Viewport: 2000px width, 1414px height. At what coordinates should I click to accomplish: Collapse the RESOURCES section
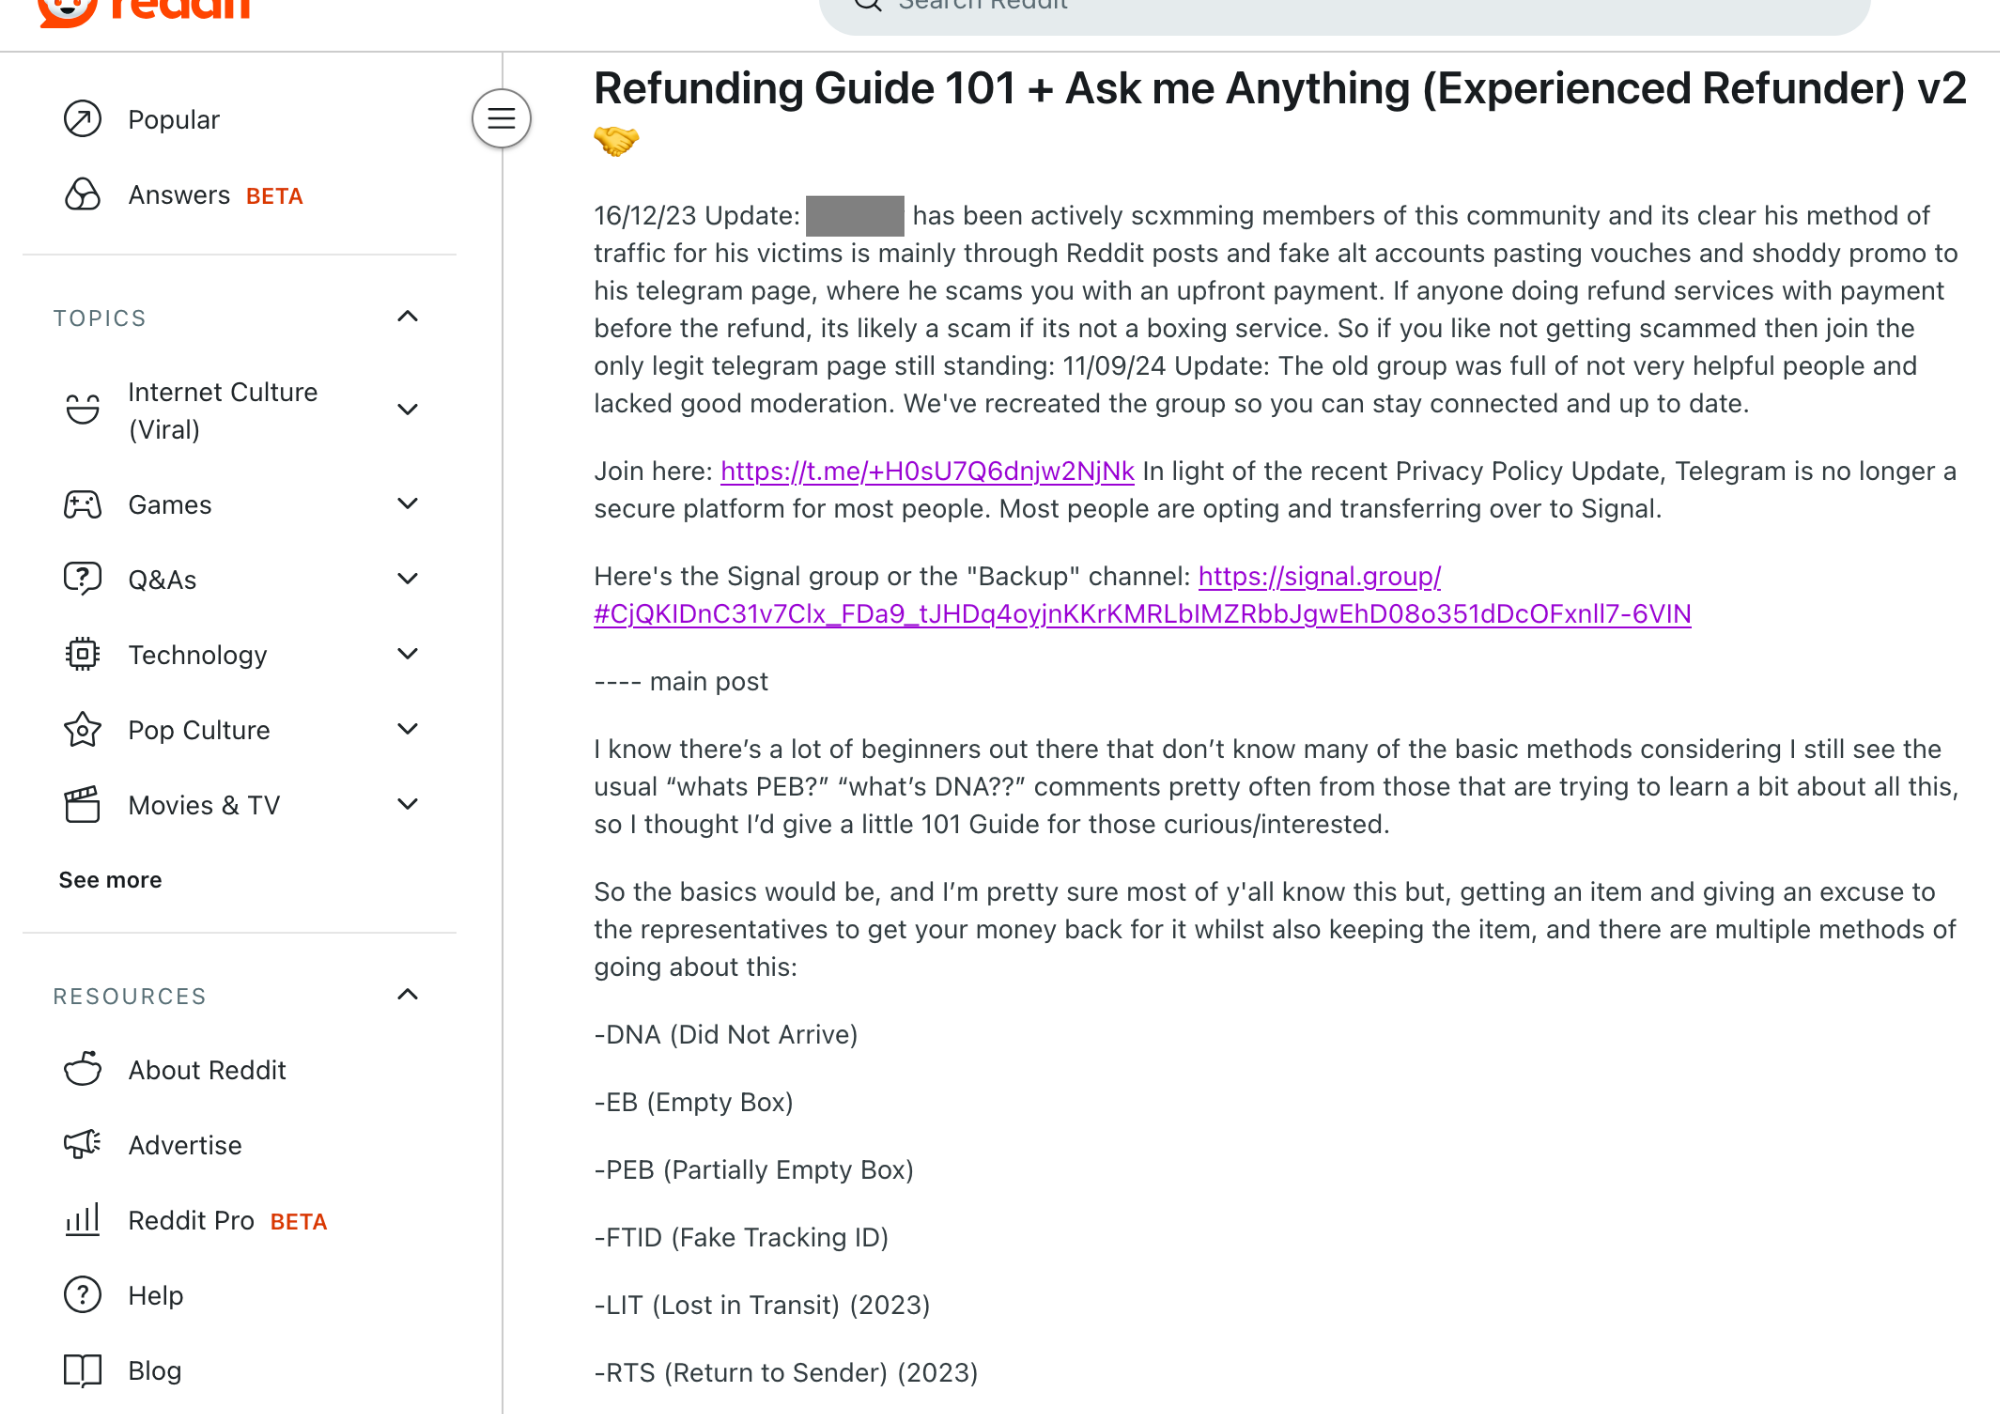(x=407, y=995)
